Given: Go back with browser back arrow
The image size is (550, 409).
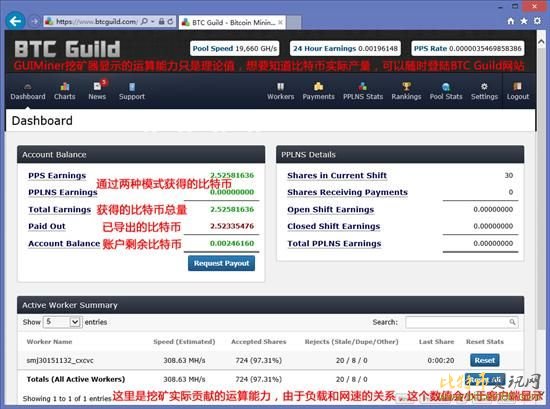Looking at the screenshot, I should 15,21.
